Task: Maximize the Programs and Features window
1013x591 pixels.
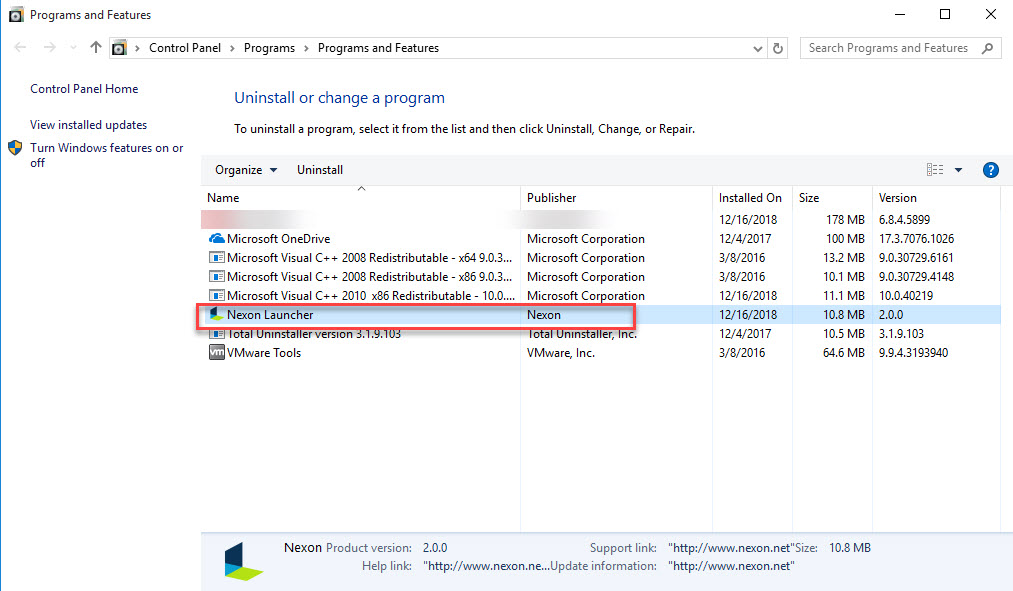Action: click(945, 14)
